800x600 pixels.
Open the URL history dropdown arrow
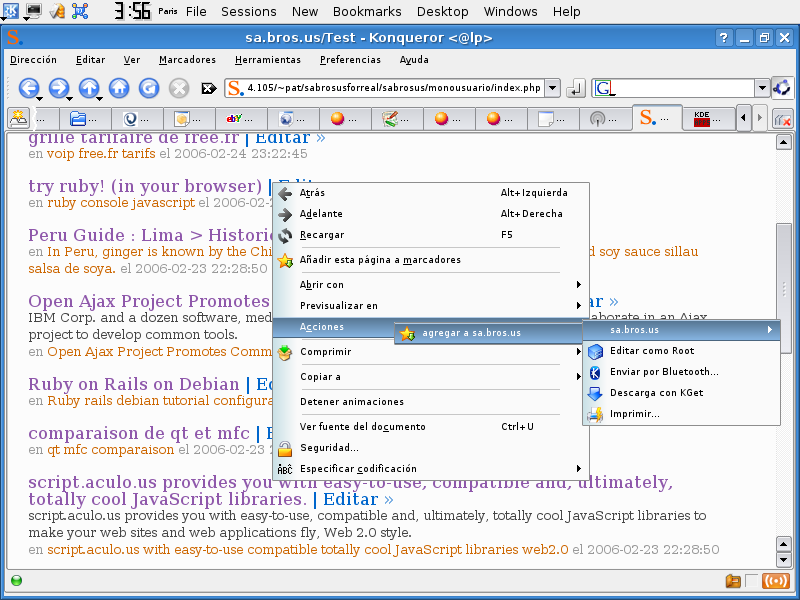[552, 88]
